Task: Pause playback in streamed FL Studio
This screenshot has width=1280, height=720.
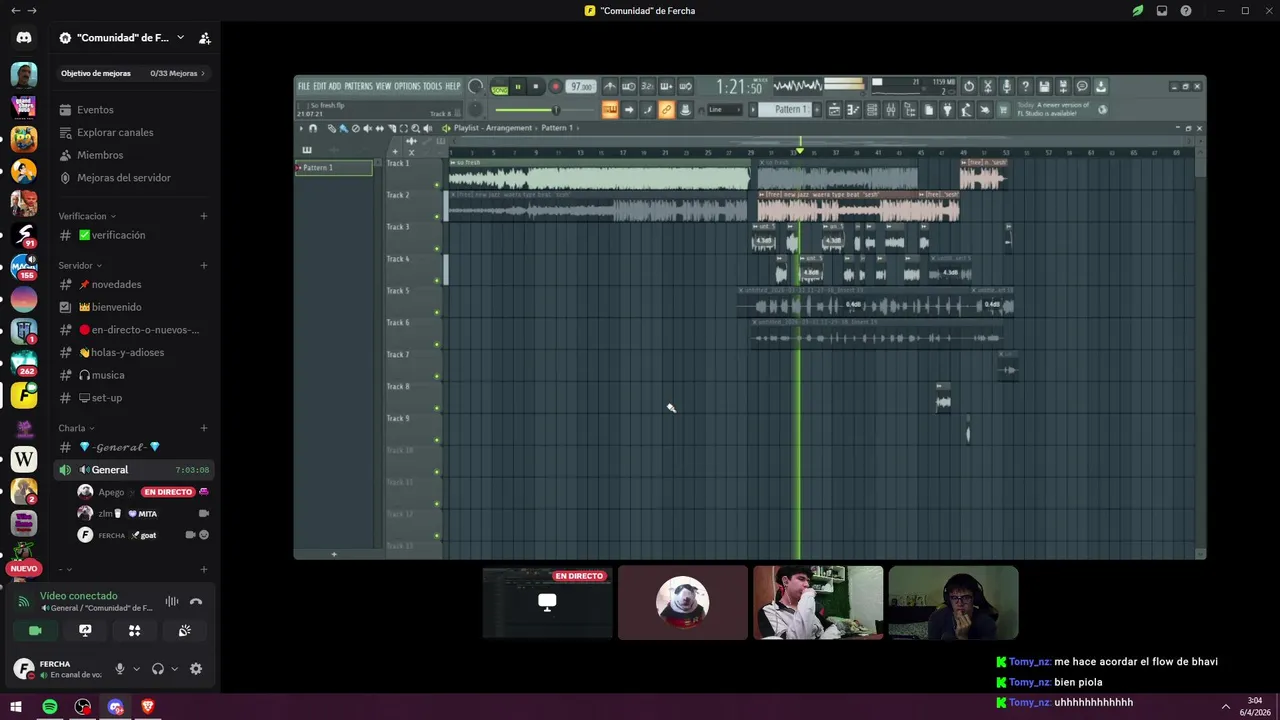Action: click(x=518, y=87)
